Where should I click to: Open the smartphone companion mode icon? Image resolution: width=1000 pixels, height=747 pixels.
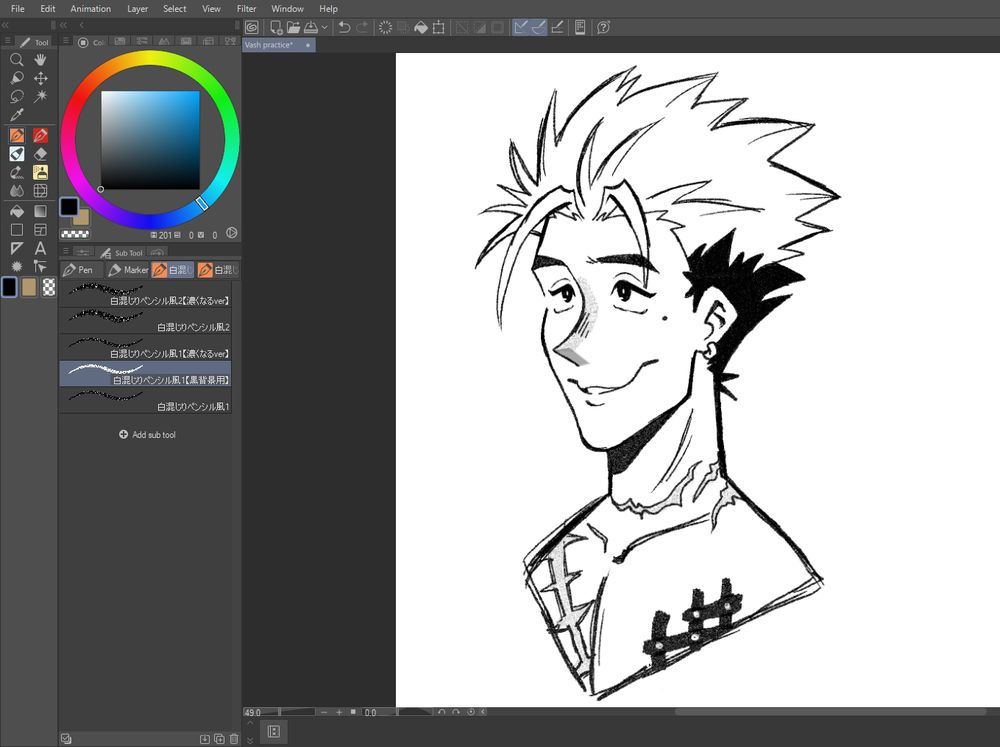click(x=580, y=27)
